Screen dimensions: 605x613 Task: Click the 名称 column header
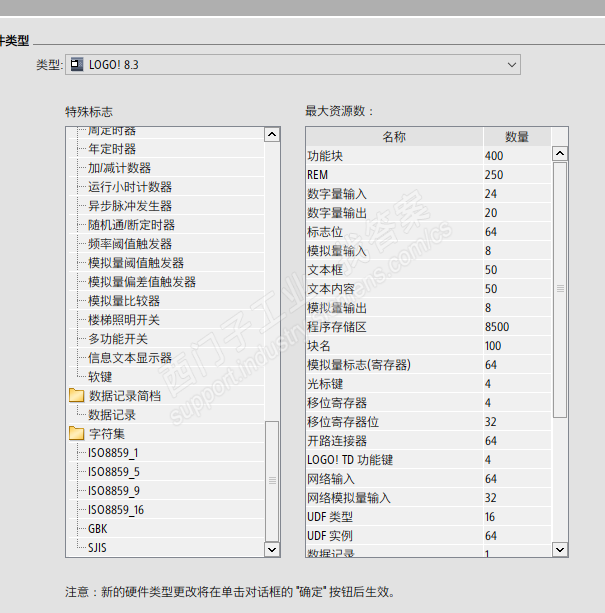click(394, 137)
